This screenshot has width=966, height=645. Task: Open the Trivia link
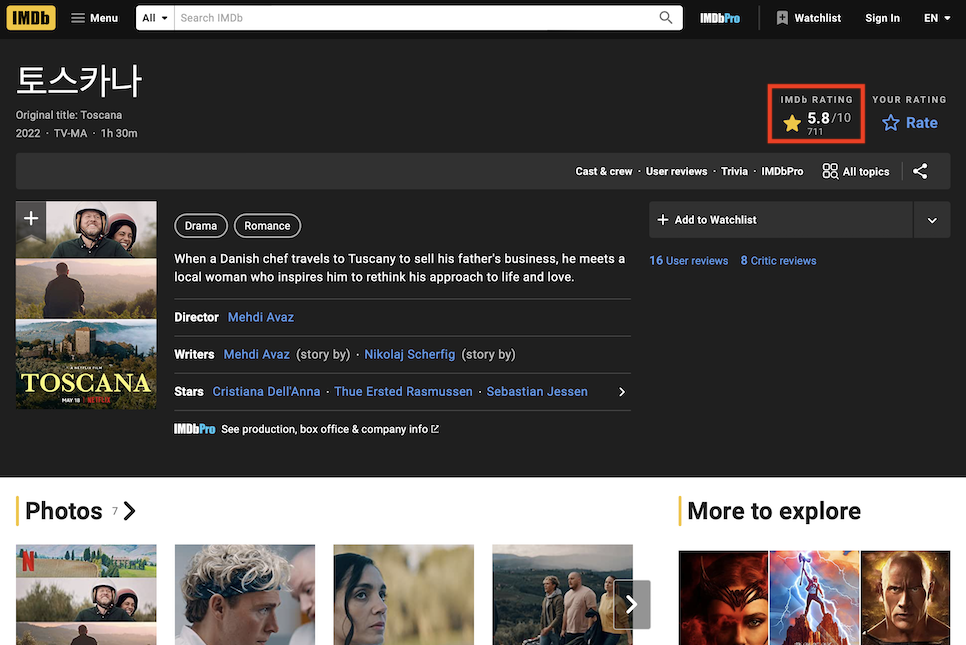tap(734, 171)
